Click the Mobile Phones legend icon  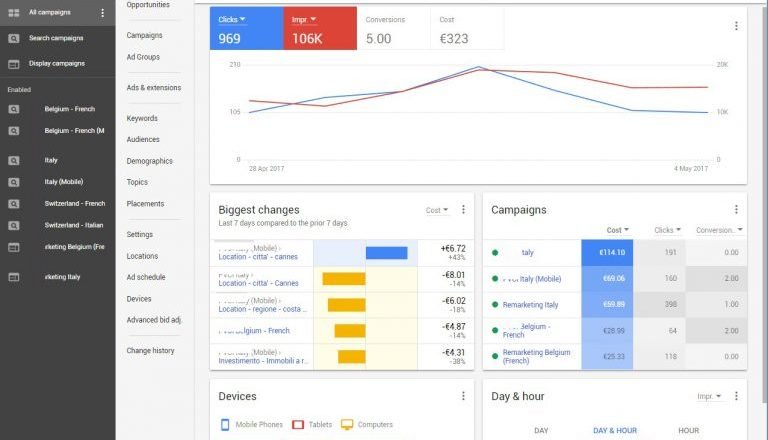(x=225, y=424)
